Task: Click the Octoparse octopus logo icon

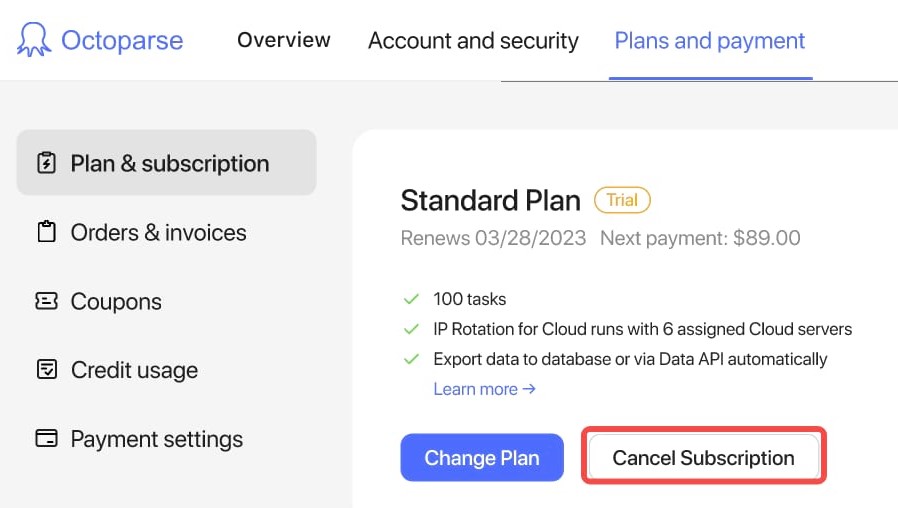Action: (x=34, y=40)
